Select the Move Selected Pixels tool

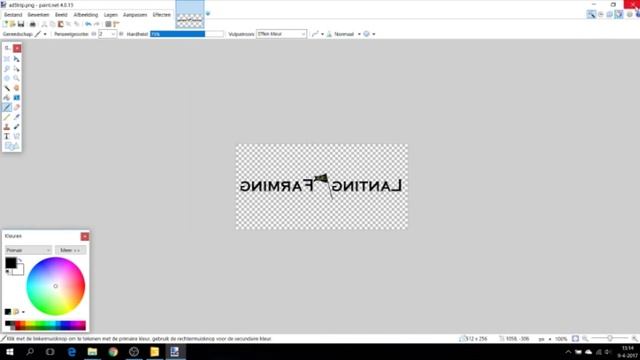[x=17, y=59]
